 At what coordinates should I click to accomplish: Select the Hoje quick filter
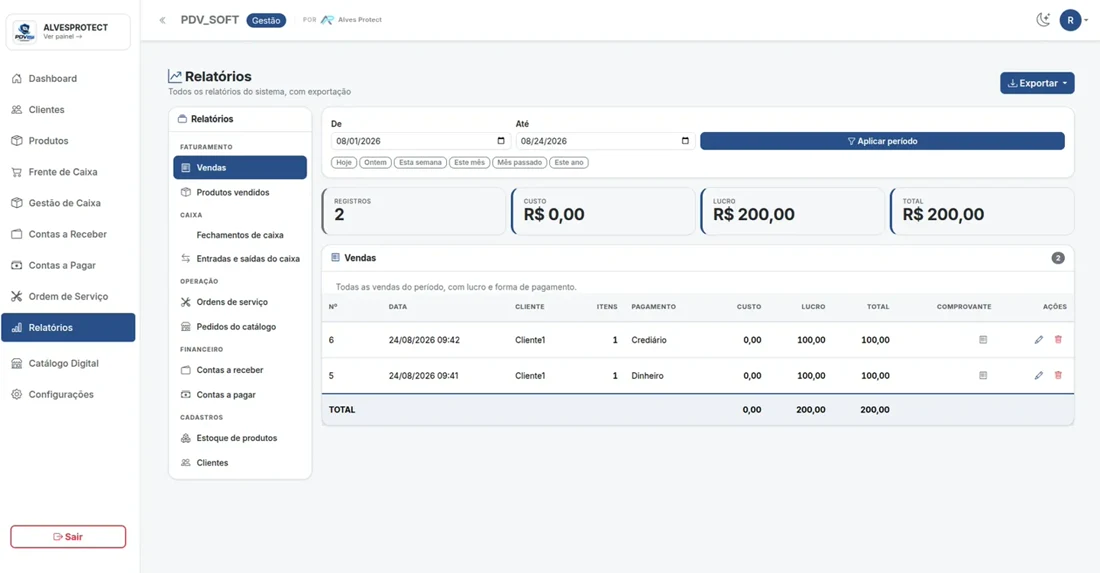(x=344, y=162)
